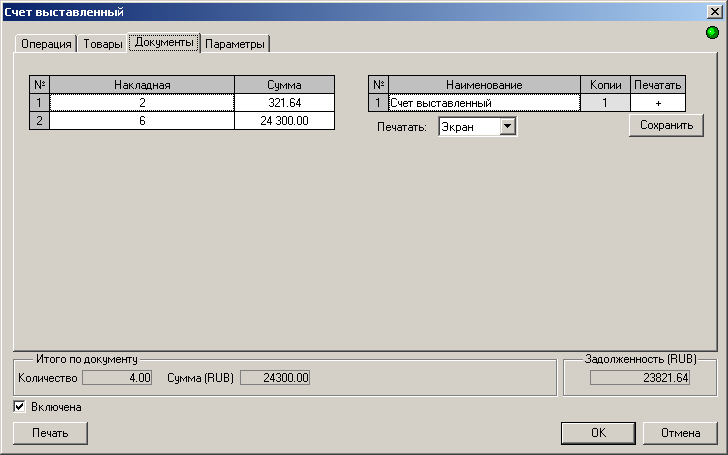The image size is (728, 455).
Task: Click the Сохранить button
Action: click(666, 125)
